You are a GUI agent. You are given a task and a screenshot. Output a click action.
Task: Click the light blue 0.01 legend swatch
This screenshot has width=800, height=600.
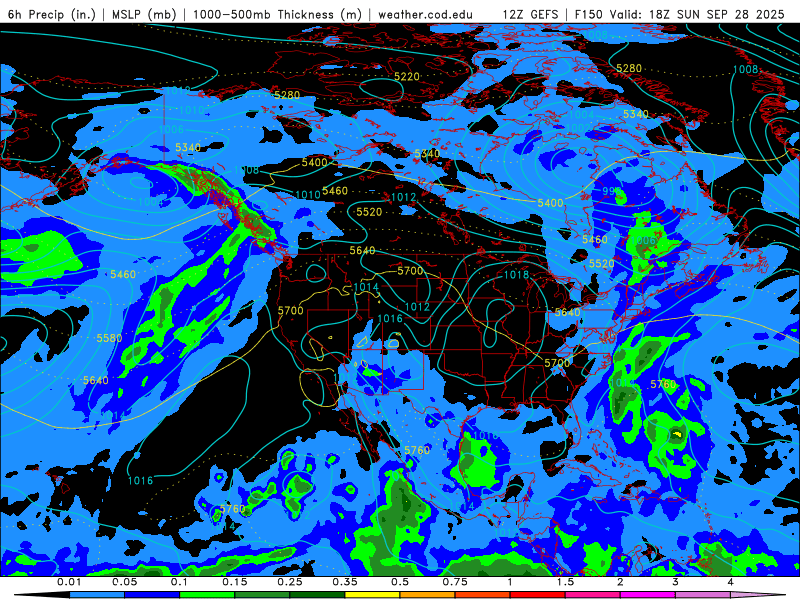pos(97,595)
